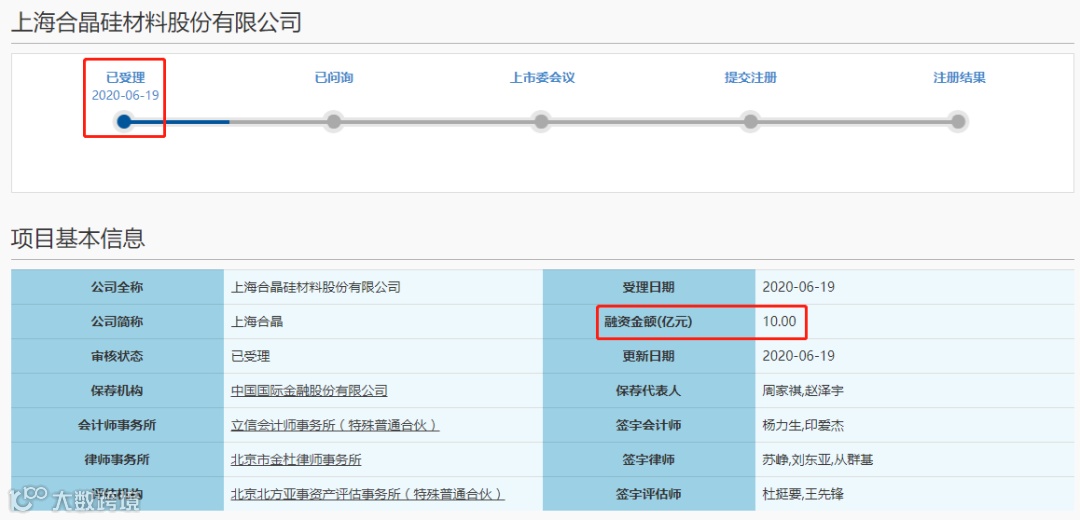The width and height of the screenshot is (1080, 520).
Task: Click the 受理日期 label cell
Action: [649, 287]
